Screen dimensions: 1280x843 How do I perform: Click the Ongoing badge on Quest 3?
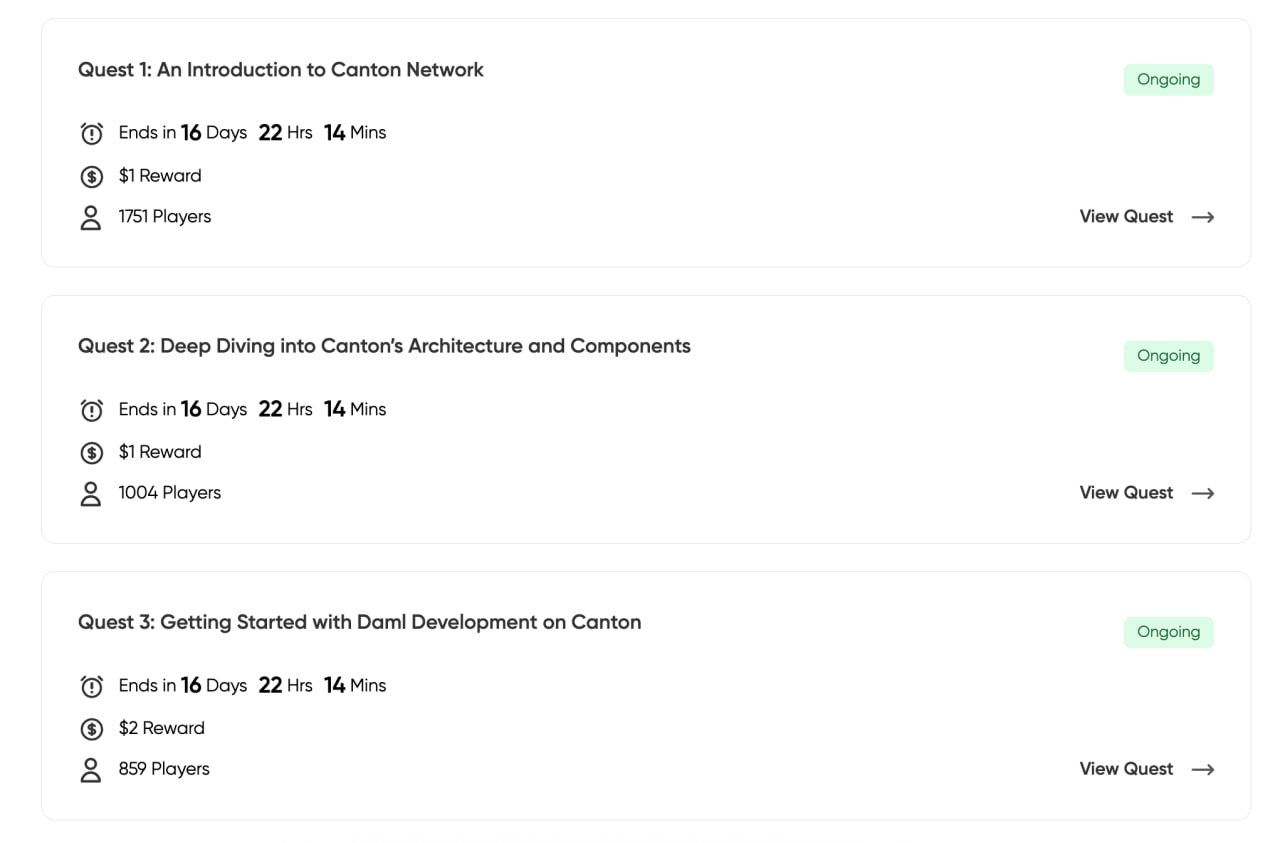1168,632
